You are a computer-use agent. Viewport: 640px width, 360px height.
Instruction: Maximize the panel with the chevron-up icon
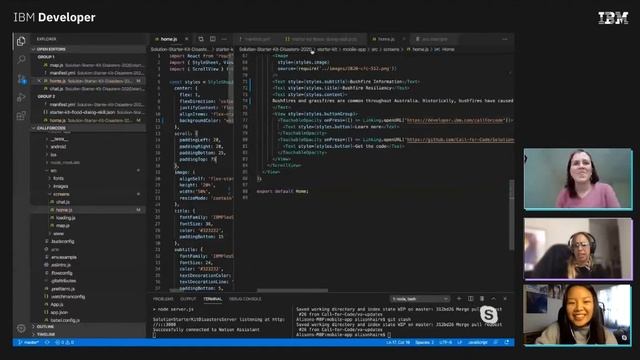click(x=493, y=299)
